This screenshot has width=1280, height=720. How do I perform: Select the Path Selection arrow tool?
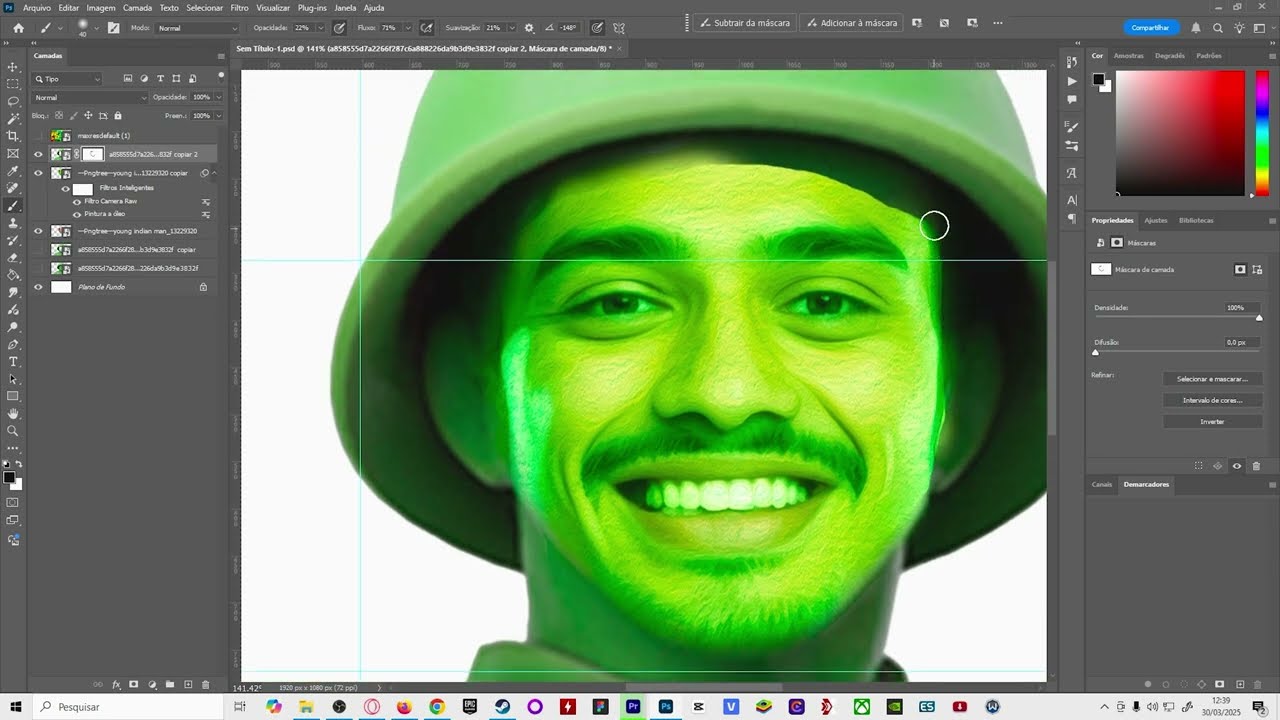[x=13, y=379]
